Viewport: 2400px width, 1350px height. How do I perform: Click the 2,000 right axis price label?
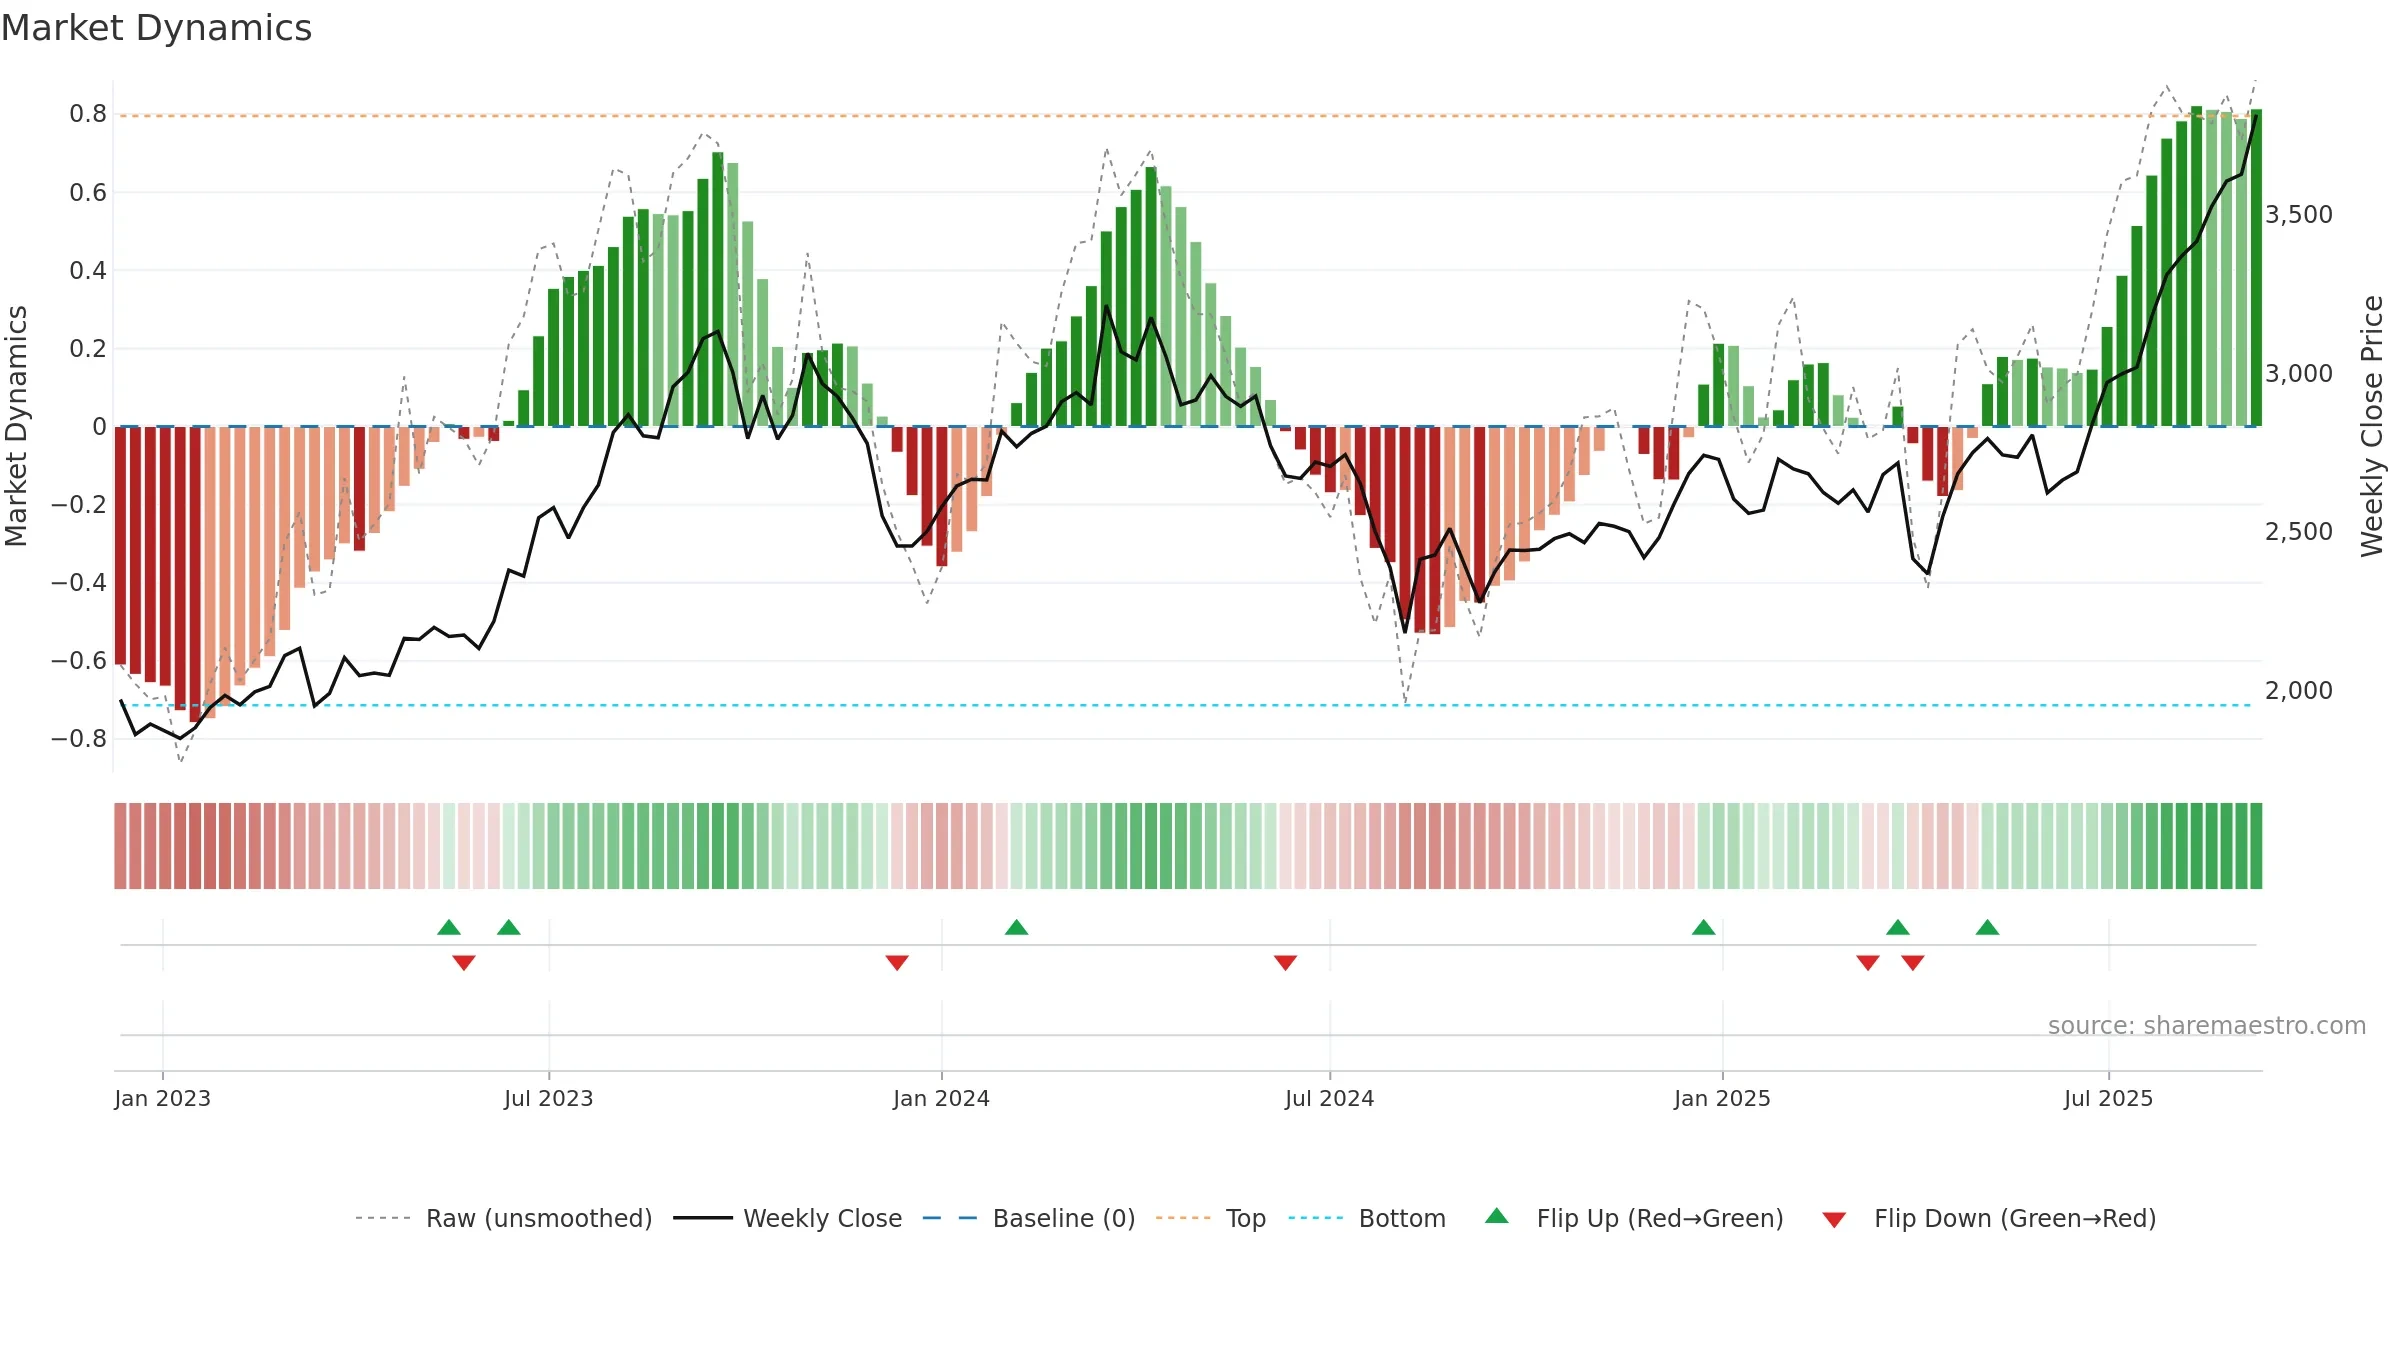tap(2299, 691)
